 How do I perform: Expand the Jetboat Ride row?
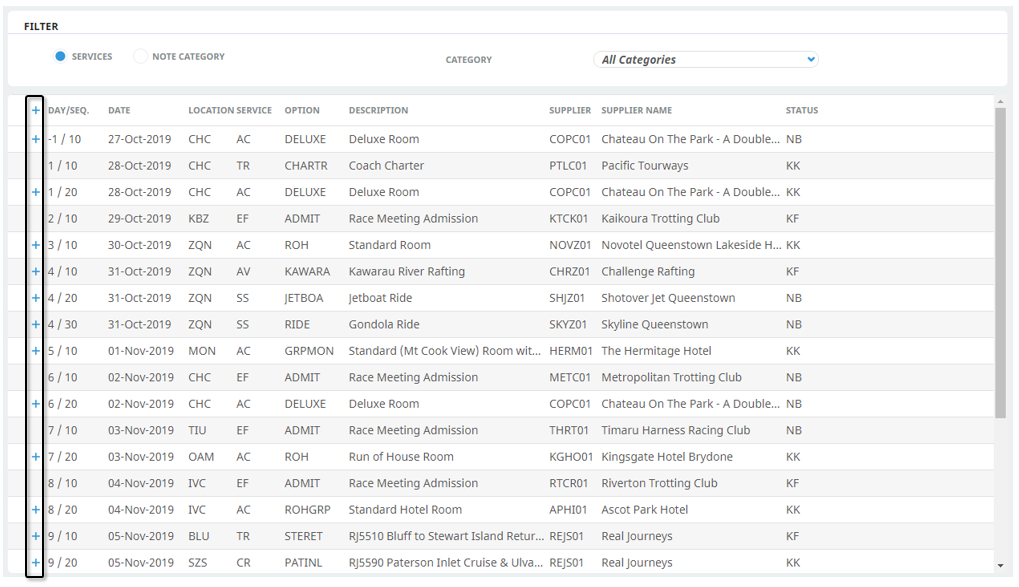point(36,298)
